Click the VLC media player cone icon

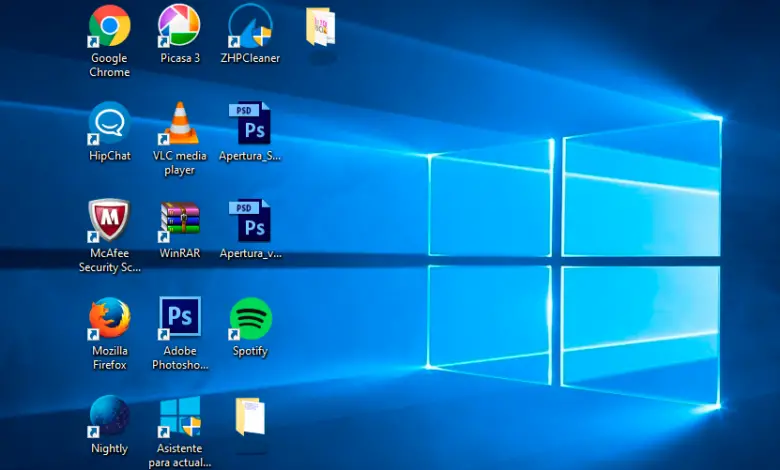click(x=180, y=123)
